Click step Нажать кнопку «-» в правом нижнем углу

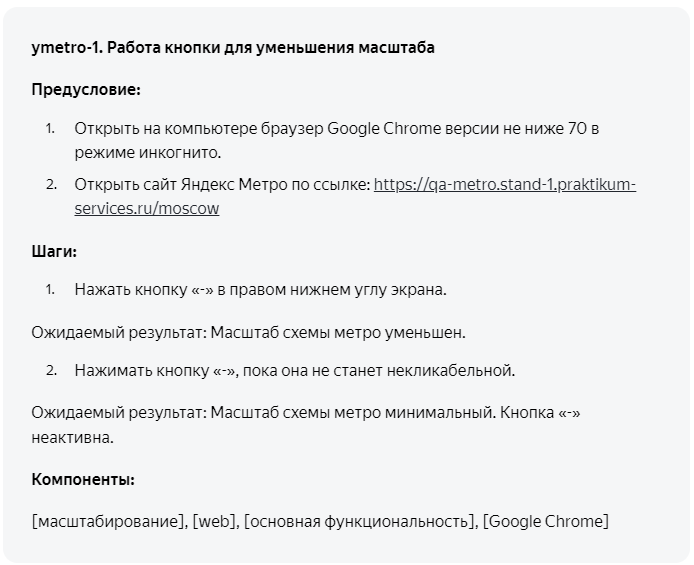260,289
